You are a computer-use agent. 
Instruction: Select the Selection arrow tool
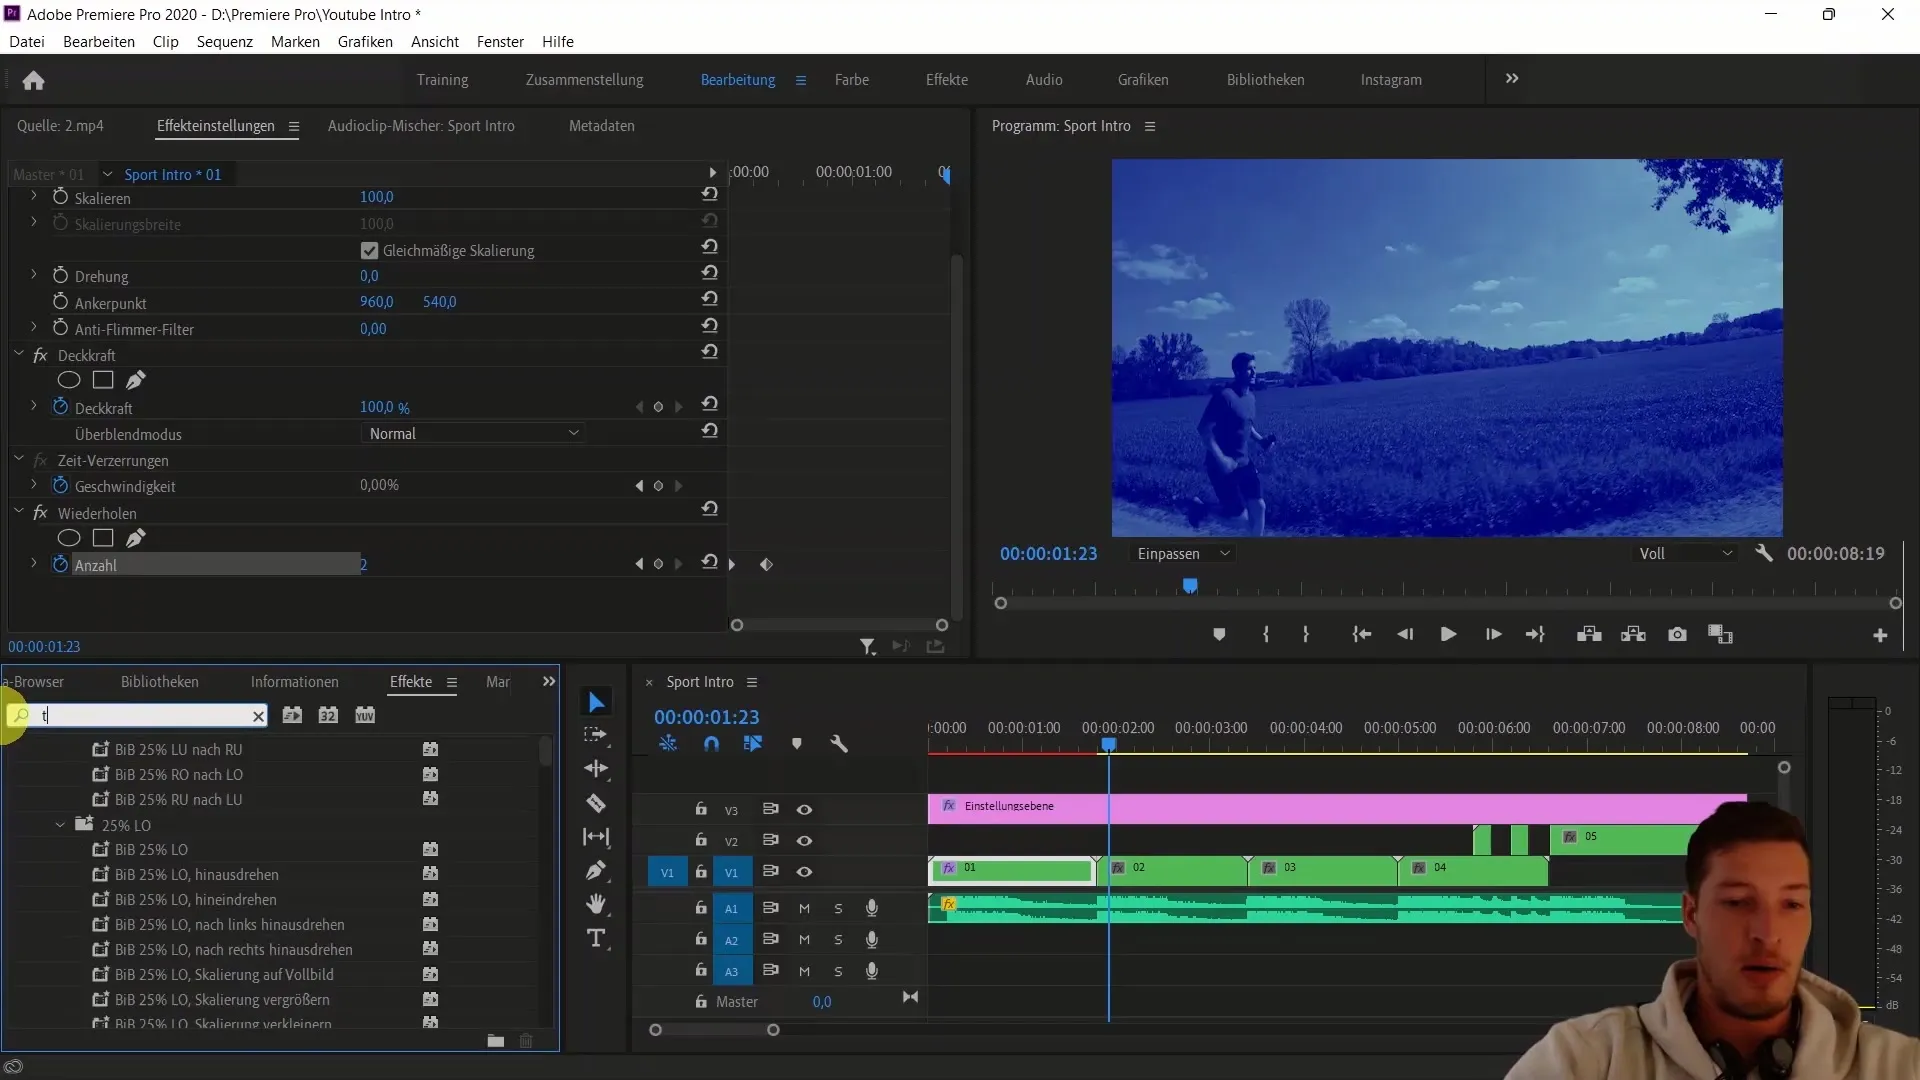(x=596, y=702)
